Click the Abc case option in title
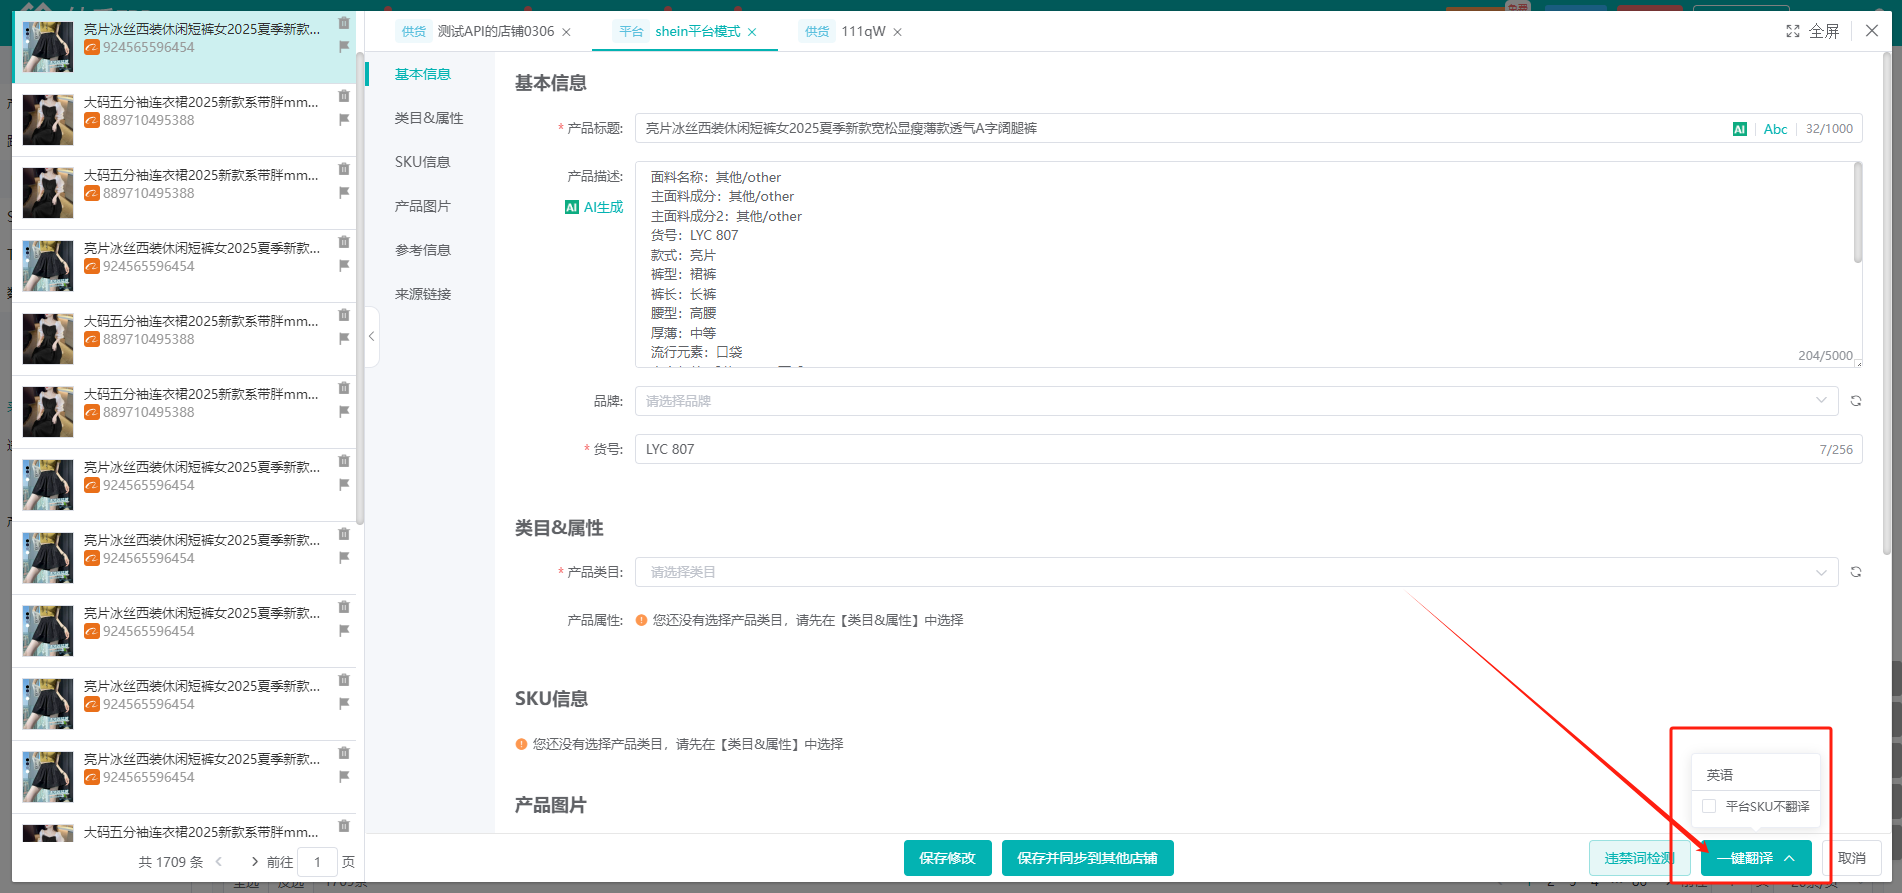The height and width of the screenshot is (893, 1902). [1775, 129]
